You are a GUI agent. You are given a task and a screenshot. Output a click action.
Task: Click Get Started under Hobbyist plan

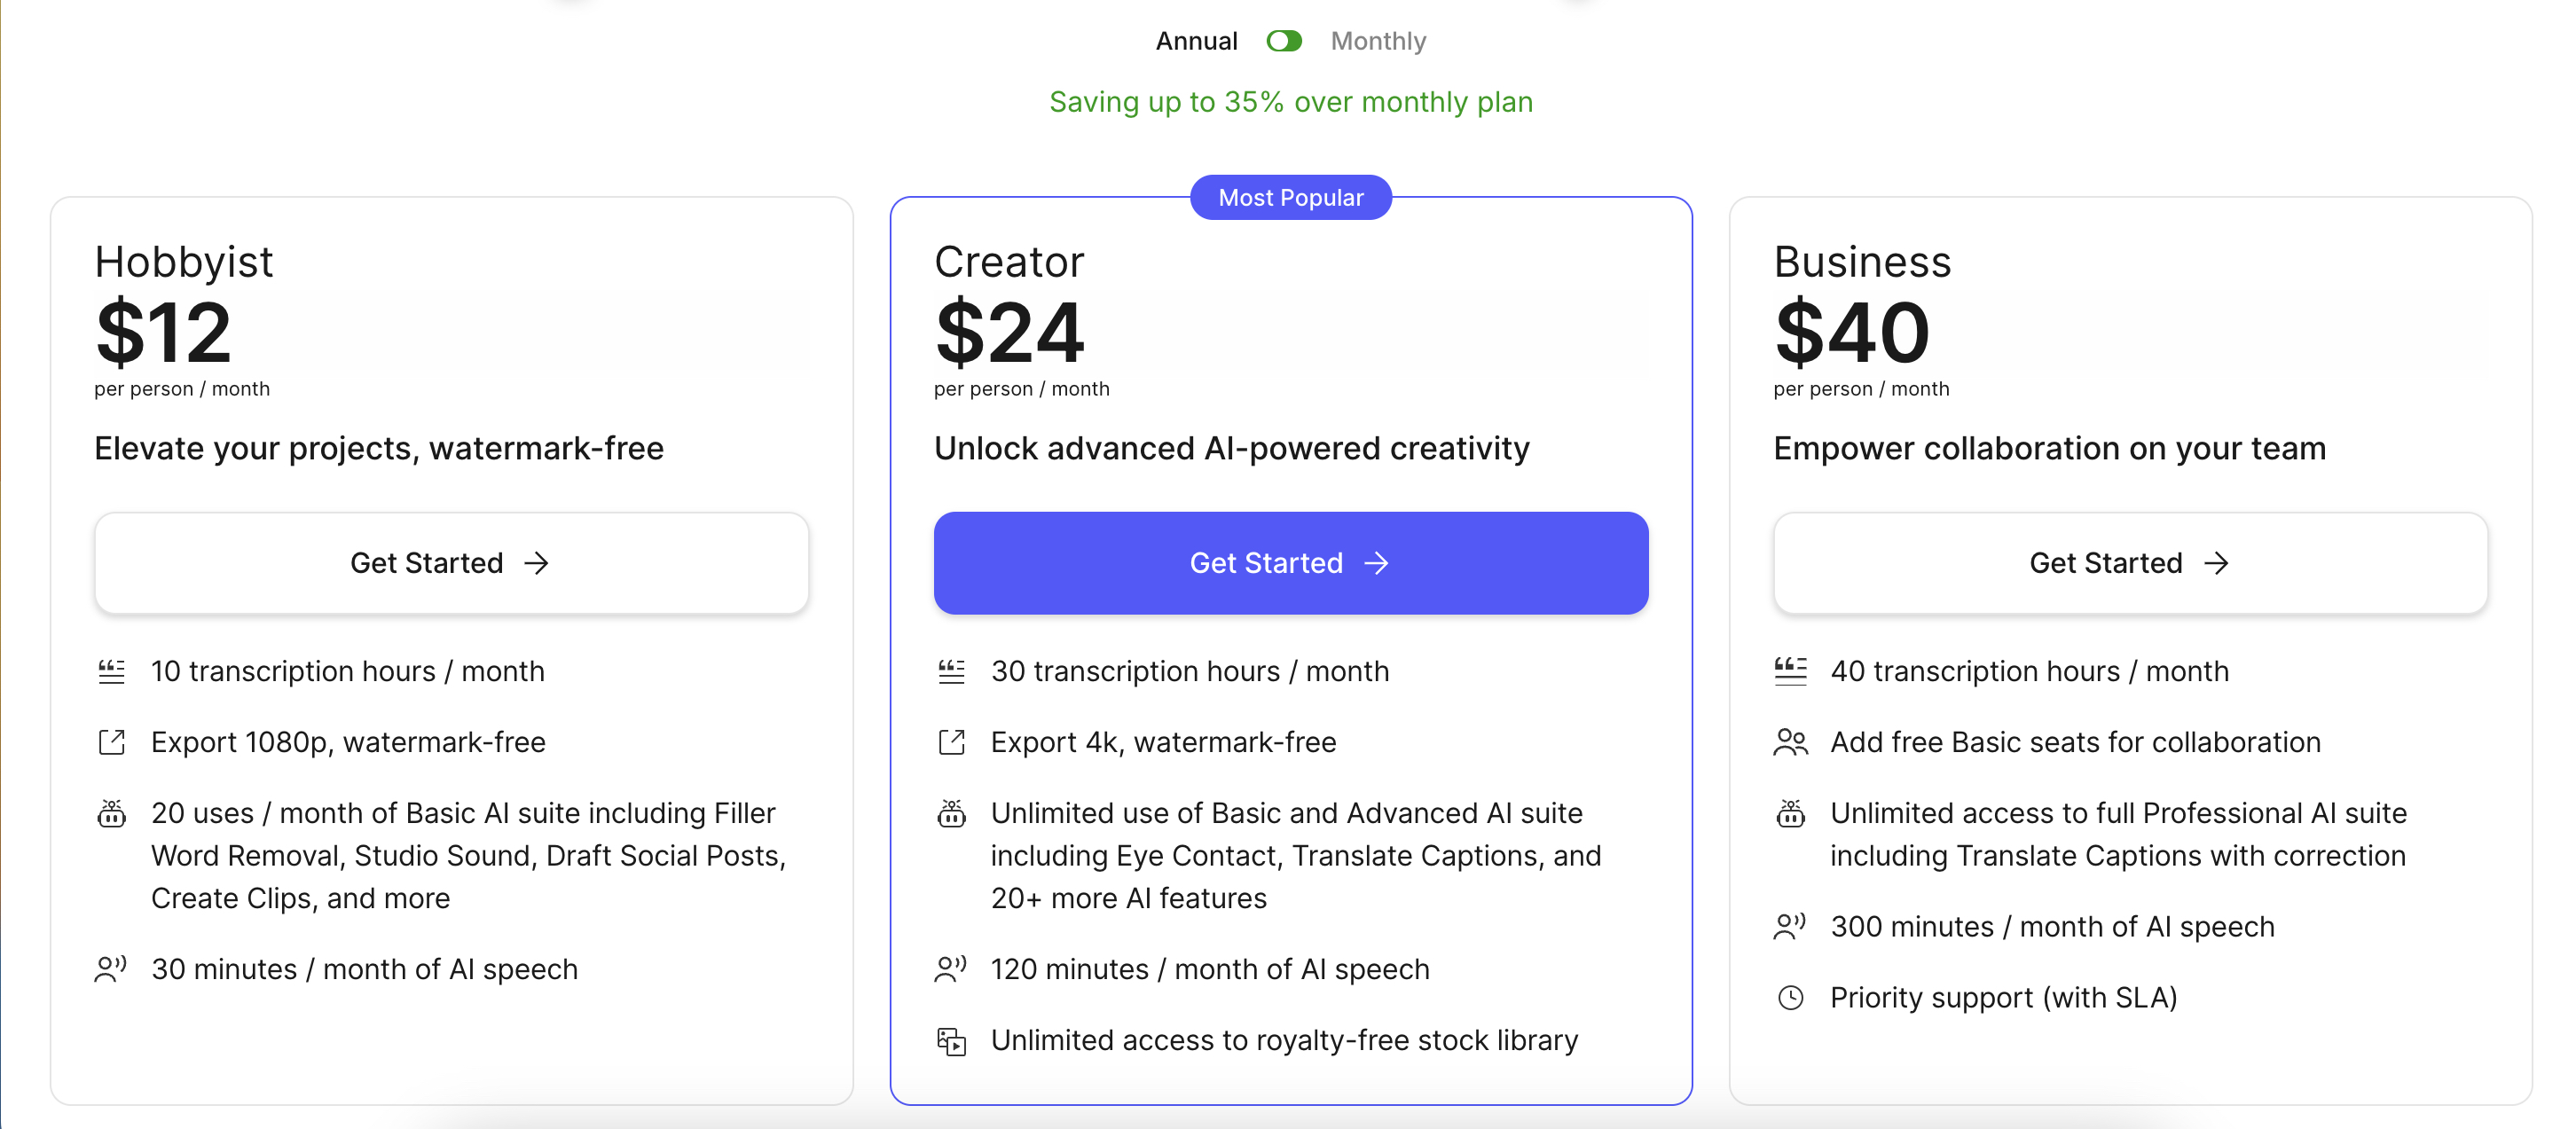[451, 563]
